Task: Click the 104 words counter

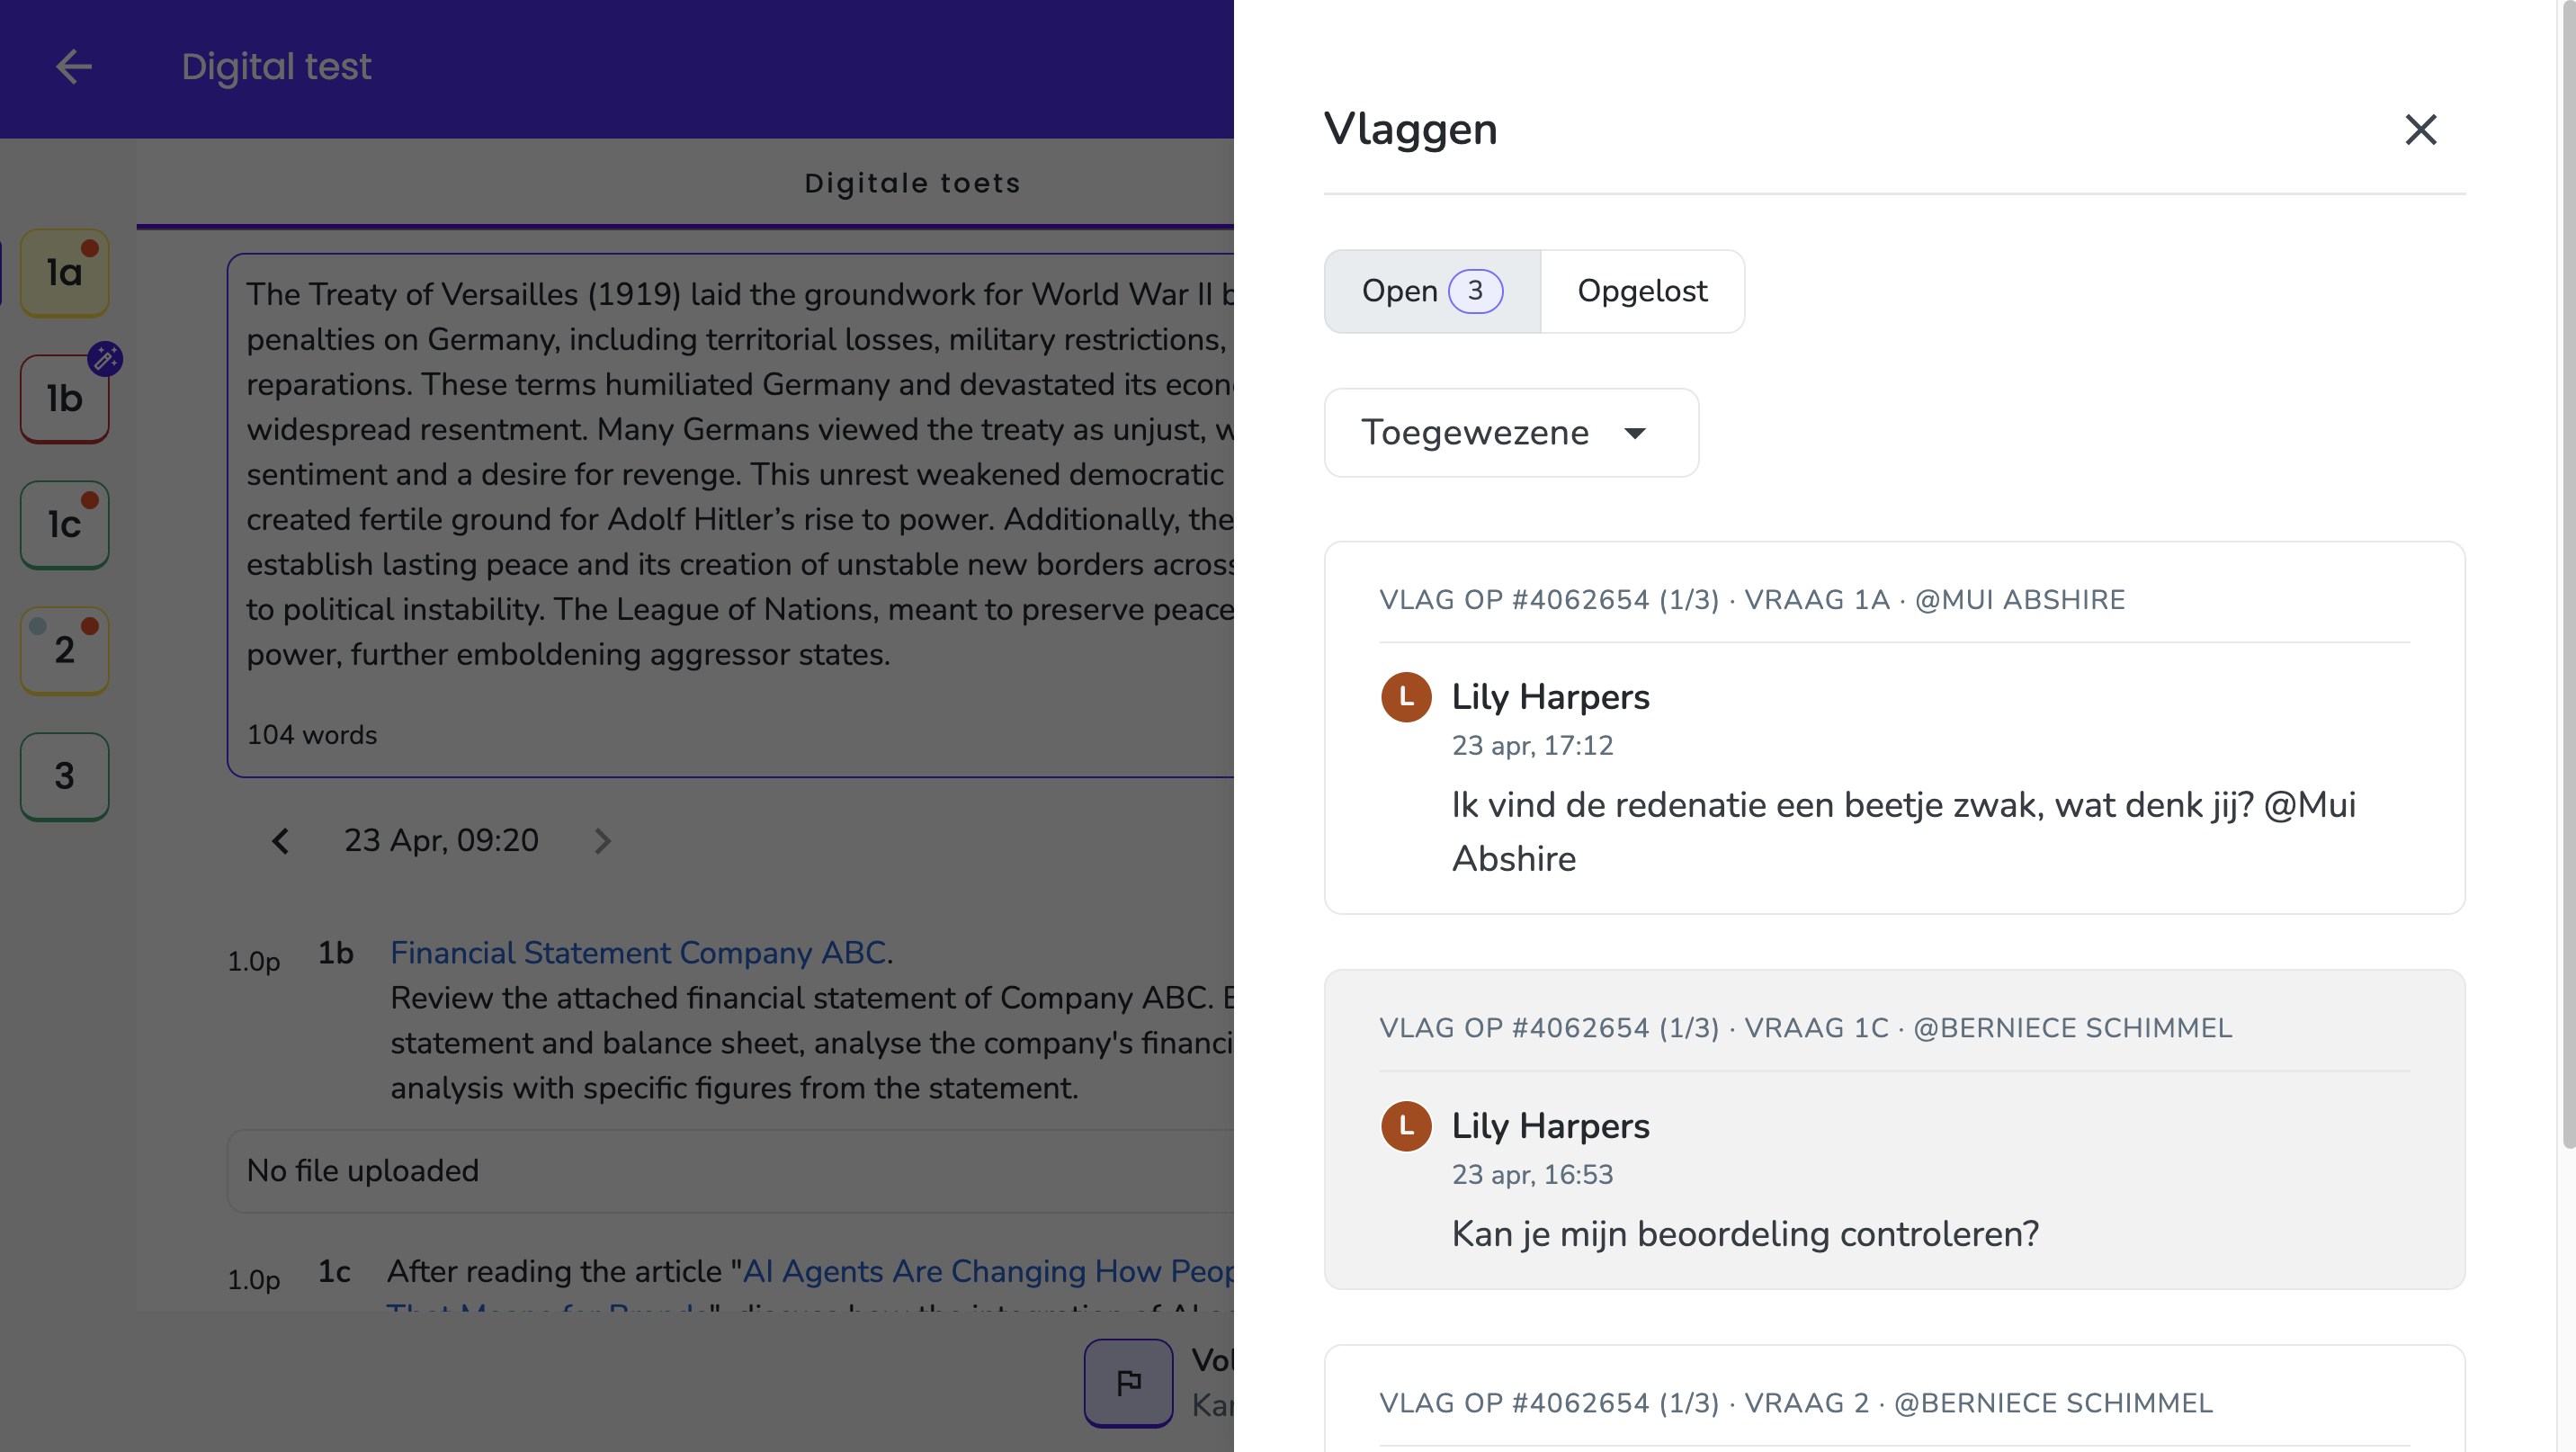Action: click(x=311, y=735)
